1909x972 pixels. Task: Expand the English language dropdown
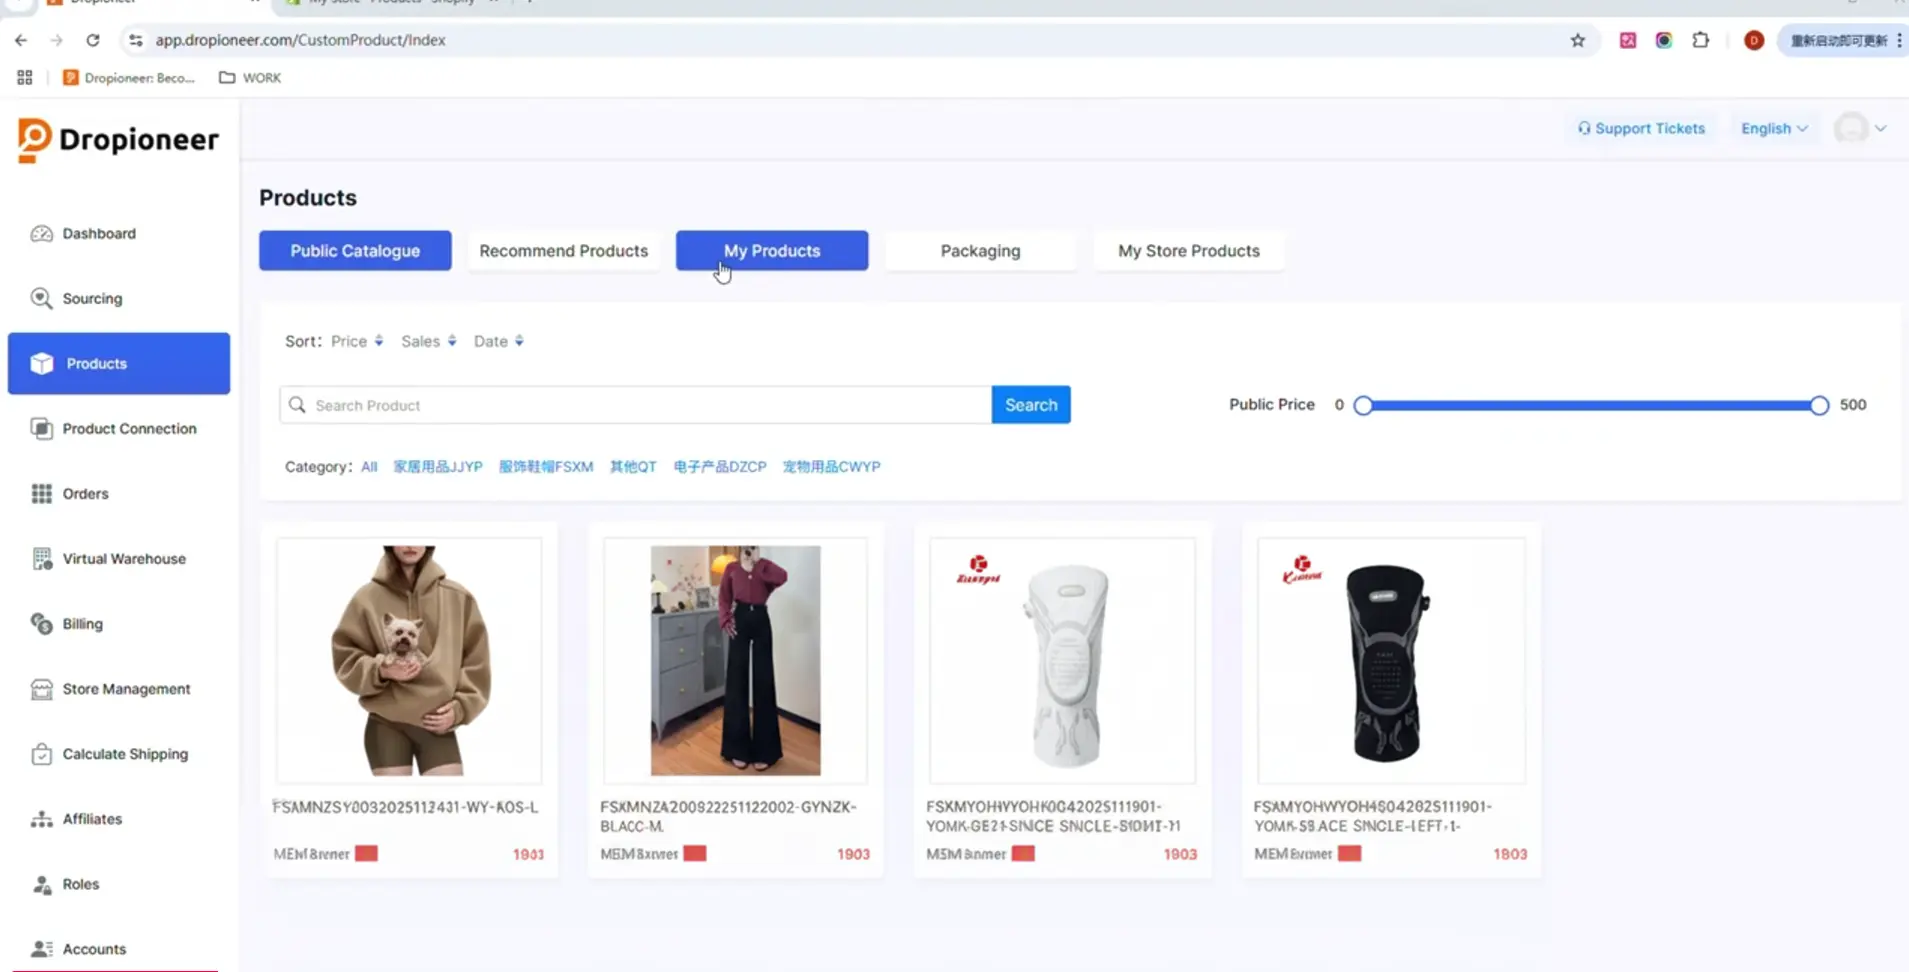click(1771, 128)
